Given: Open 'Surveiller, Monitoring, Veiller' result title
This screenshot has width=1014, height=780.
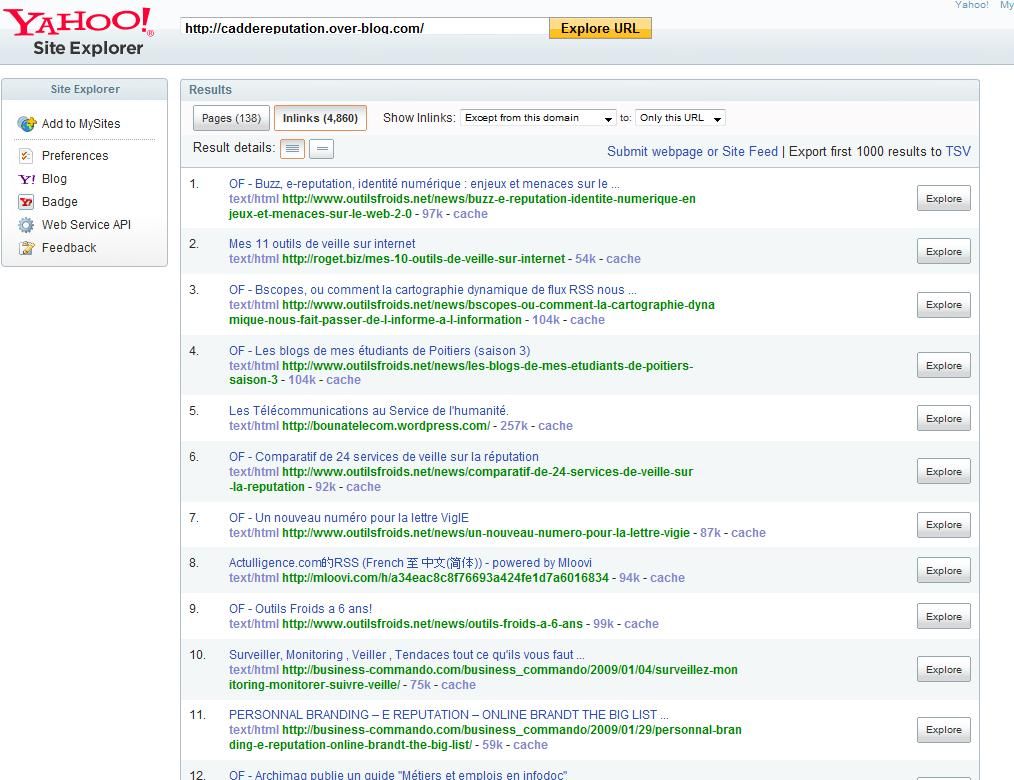Looking at the screenshot, I should (407, 655).
